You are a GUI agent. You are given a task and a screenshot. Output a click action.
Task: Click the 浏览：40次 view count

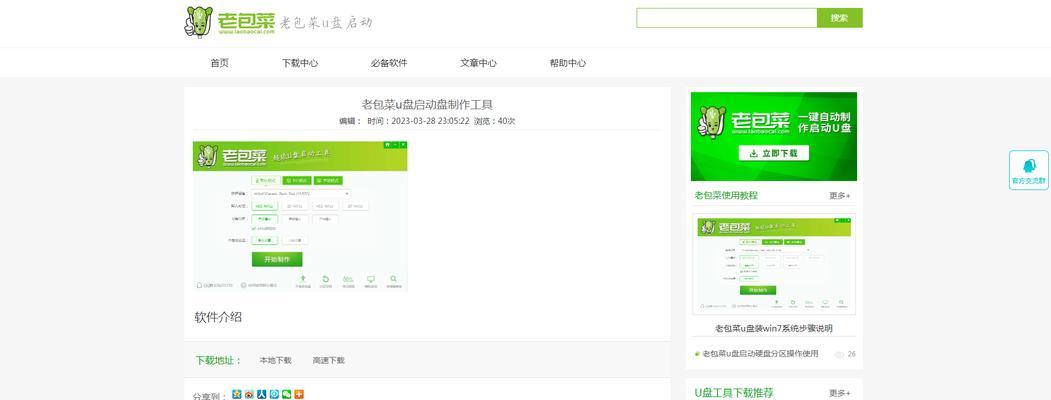coord(495,121)
